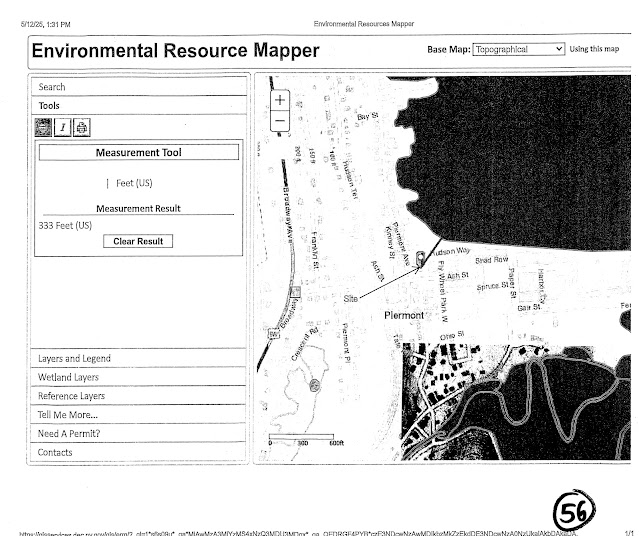This screenshot has height=536, width=639.
Task: Click the printed date 5/12/25, 1:31 PM
Action: [x=46, y=24]
